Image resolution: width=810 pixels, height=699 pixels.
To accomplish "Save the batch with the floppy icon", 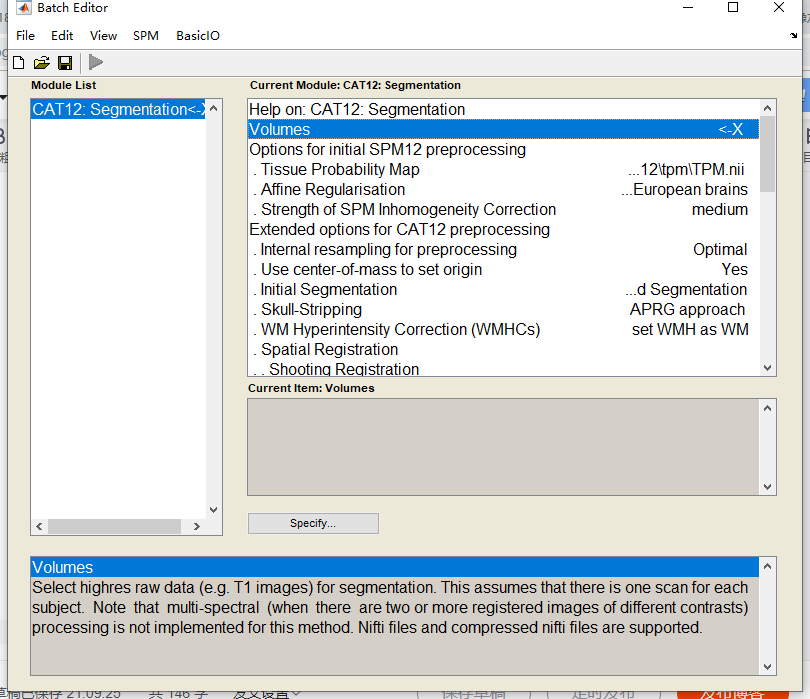I will (x=65, y=63).
